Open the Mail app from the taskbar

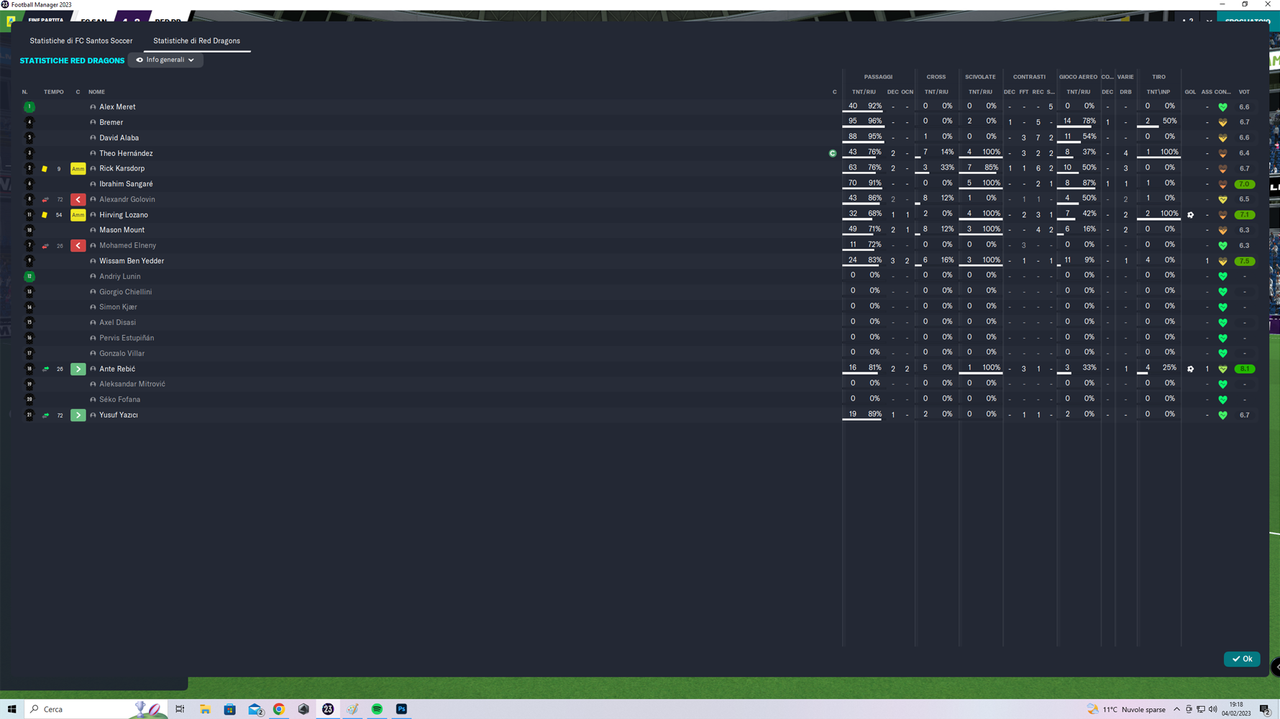(255, 709)
